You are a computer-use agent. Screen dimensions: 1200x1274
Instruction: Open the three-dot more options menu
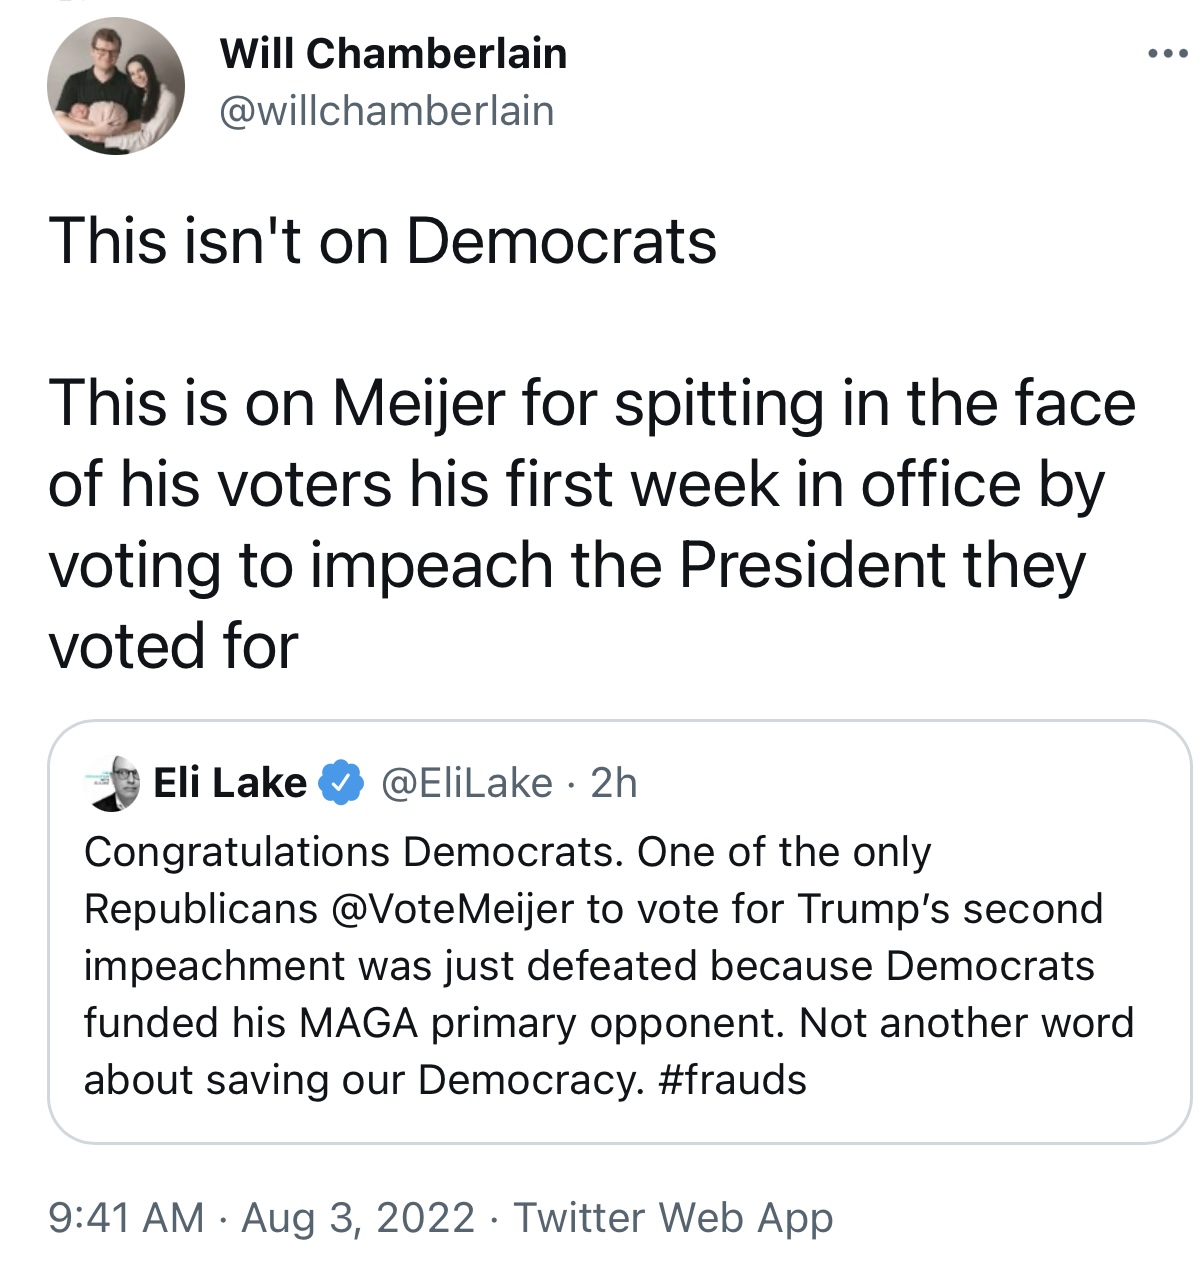(1167, 53)
